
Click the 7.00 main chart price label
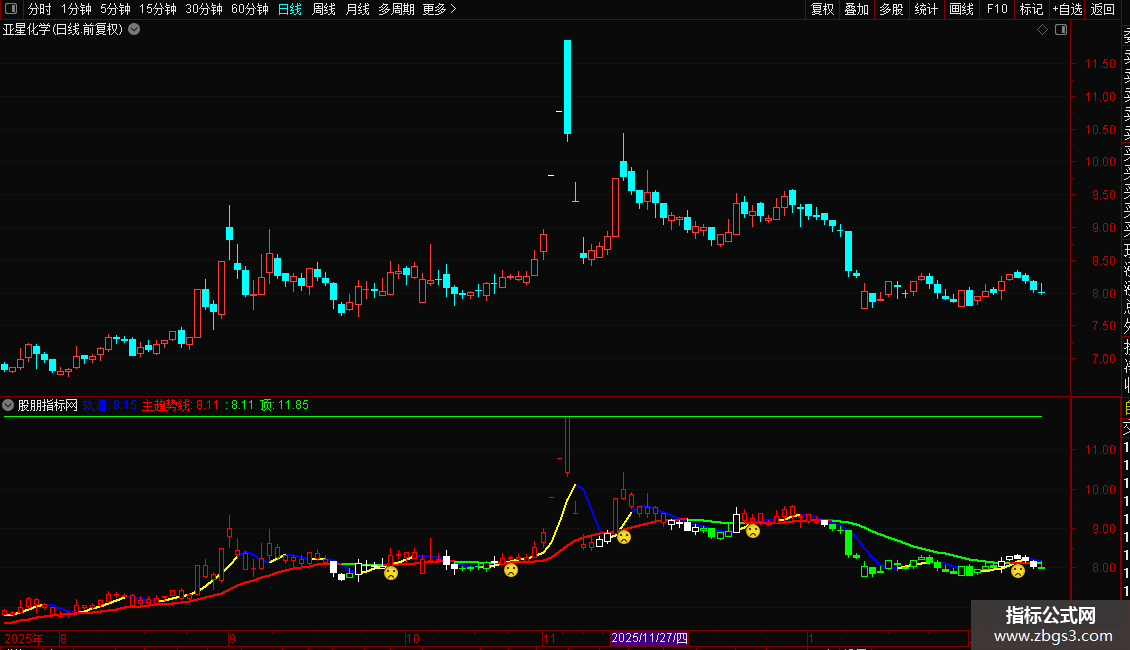coord(1103,358)
